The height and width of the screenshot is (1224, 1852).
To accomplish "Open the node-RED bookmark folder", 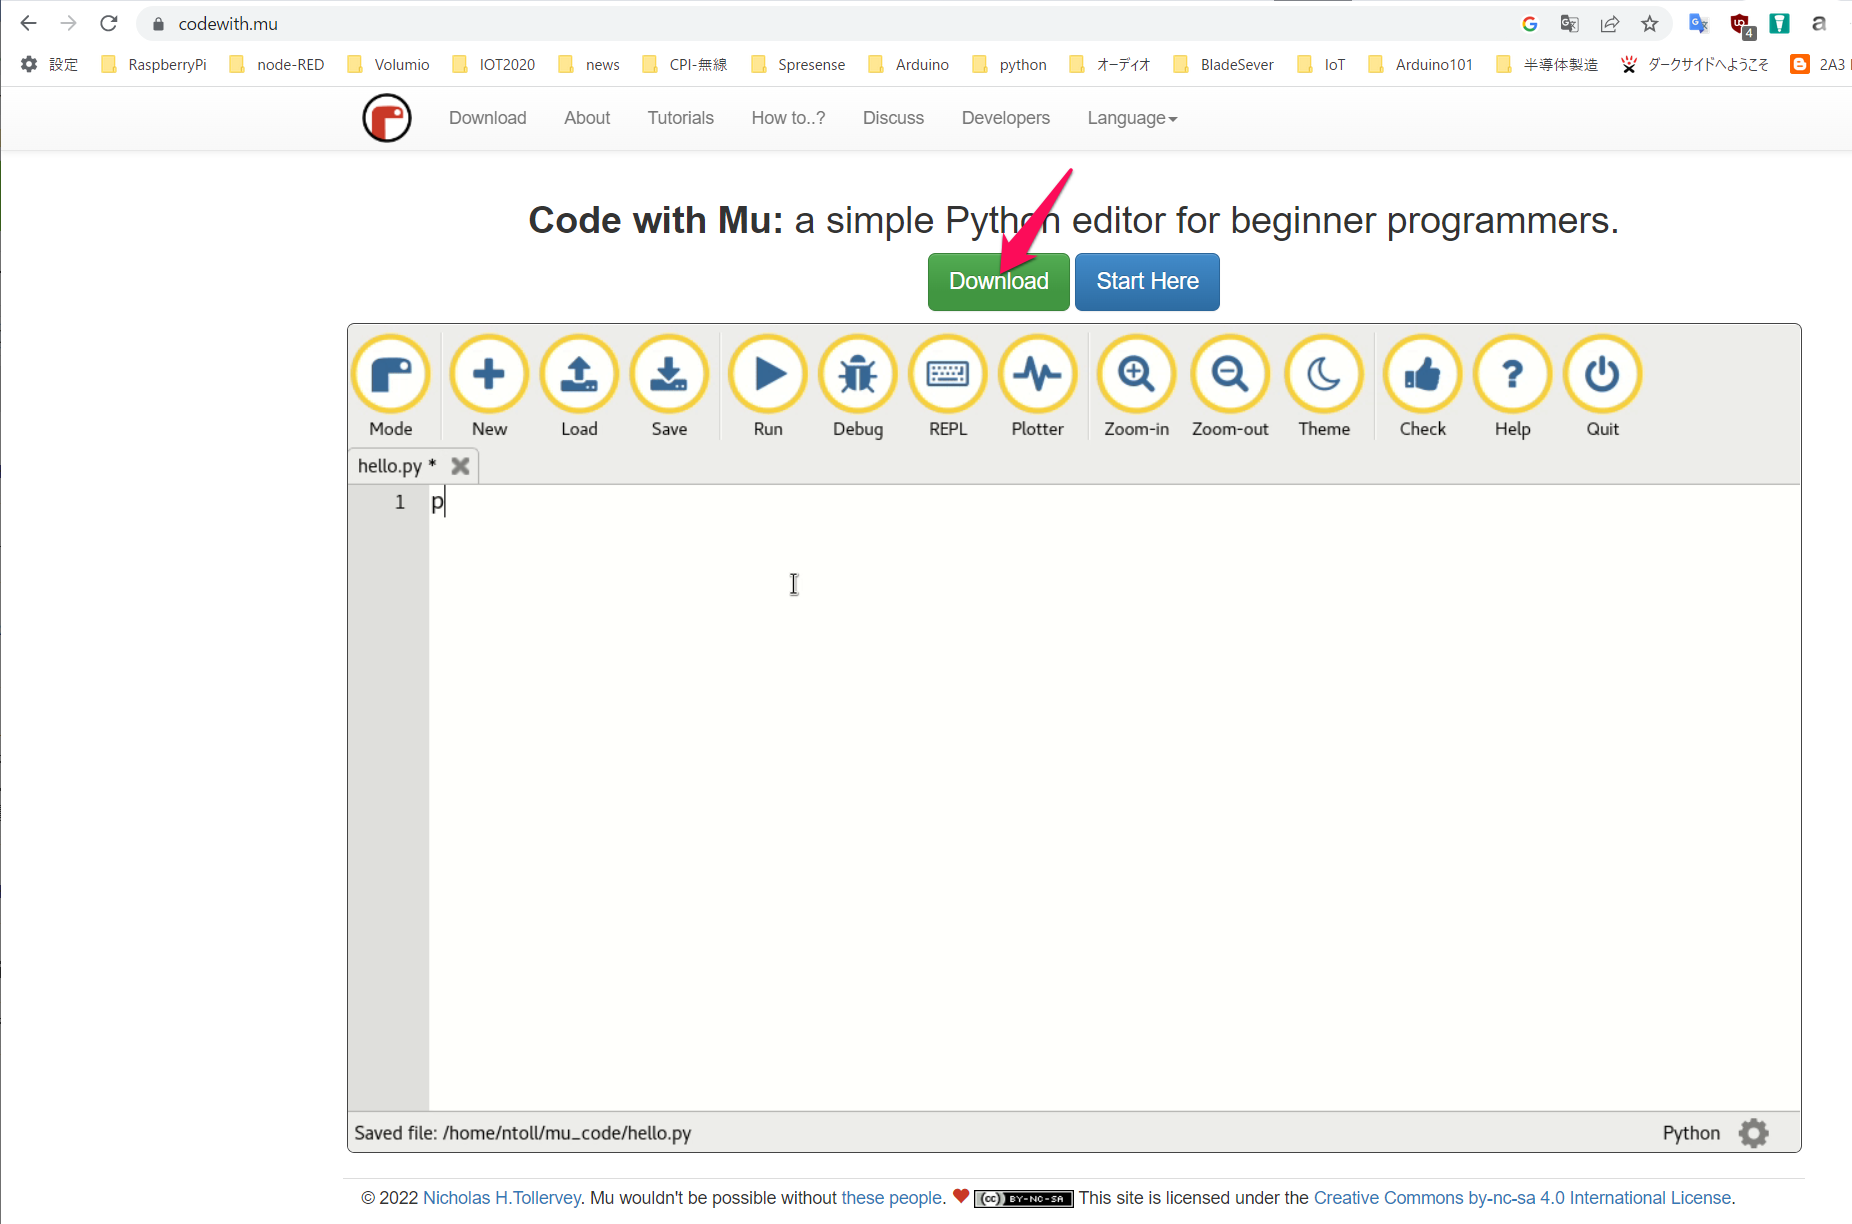I will tap(277, 65).
